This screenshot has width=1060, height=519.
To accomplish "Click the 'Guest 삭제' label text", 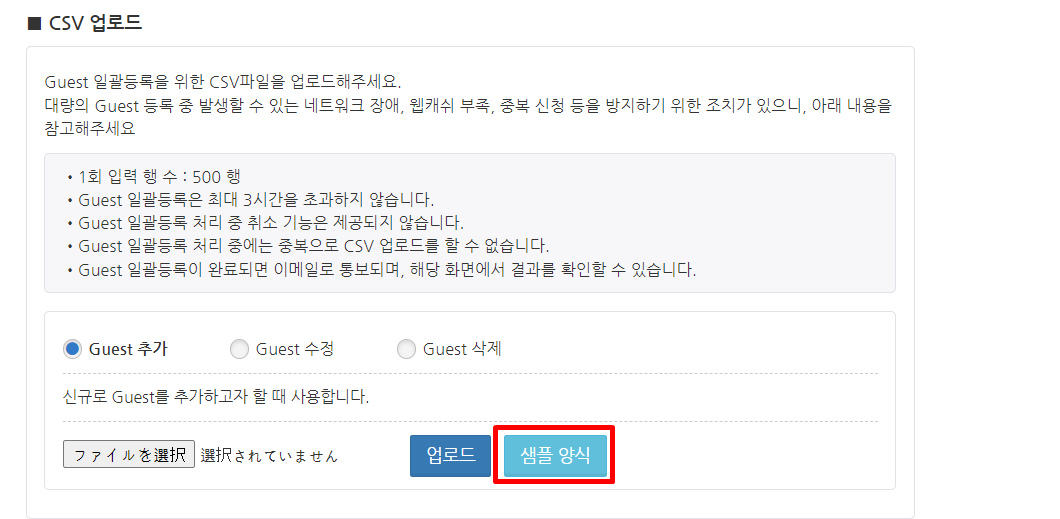I will 462,349.
